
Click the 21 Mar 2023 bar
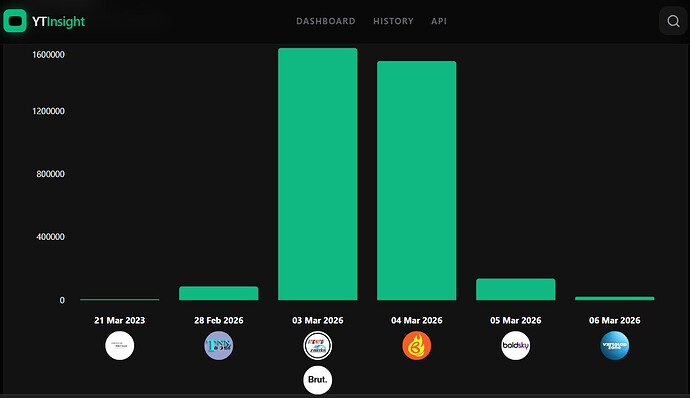tap(120, 299)
